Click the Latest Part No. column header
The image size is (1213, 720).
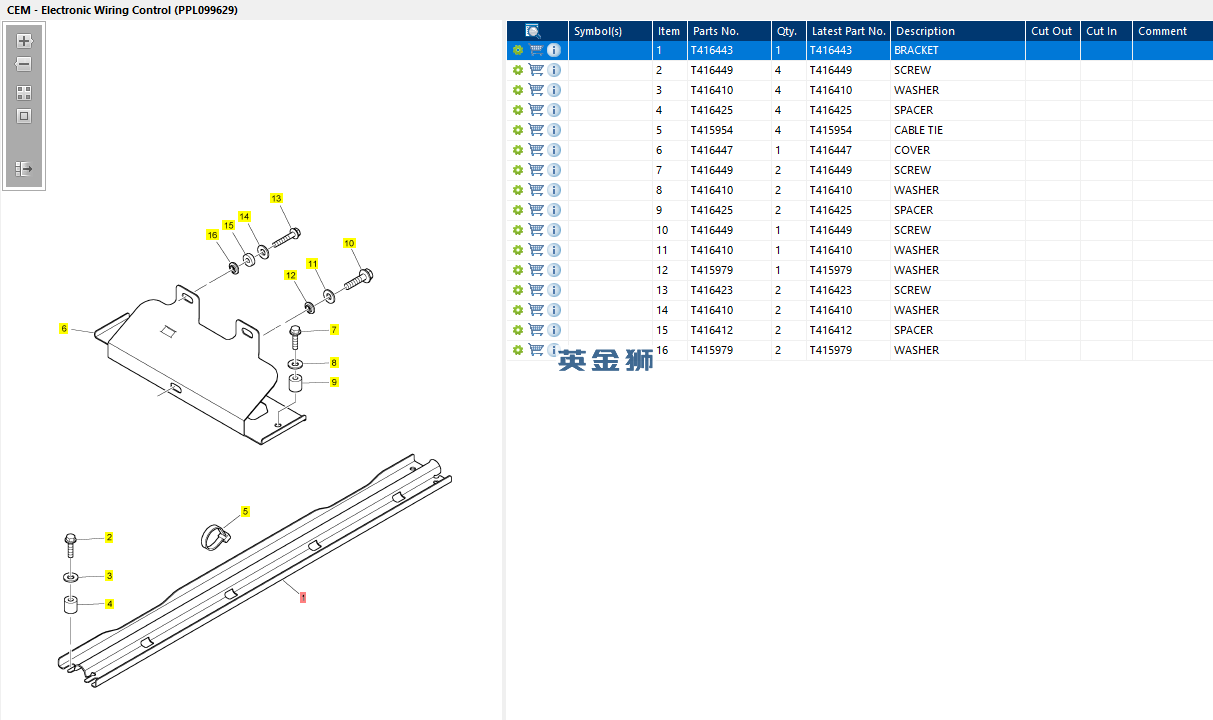848,31
